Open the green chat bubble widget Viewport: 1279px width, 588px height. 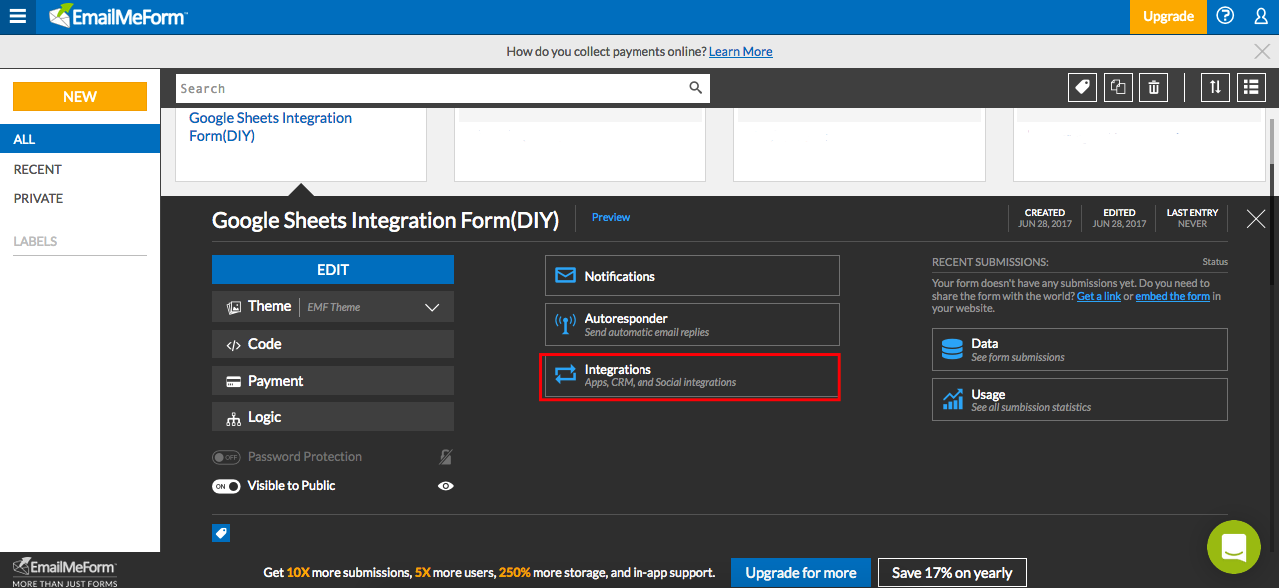pos(1234,547)
